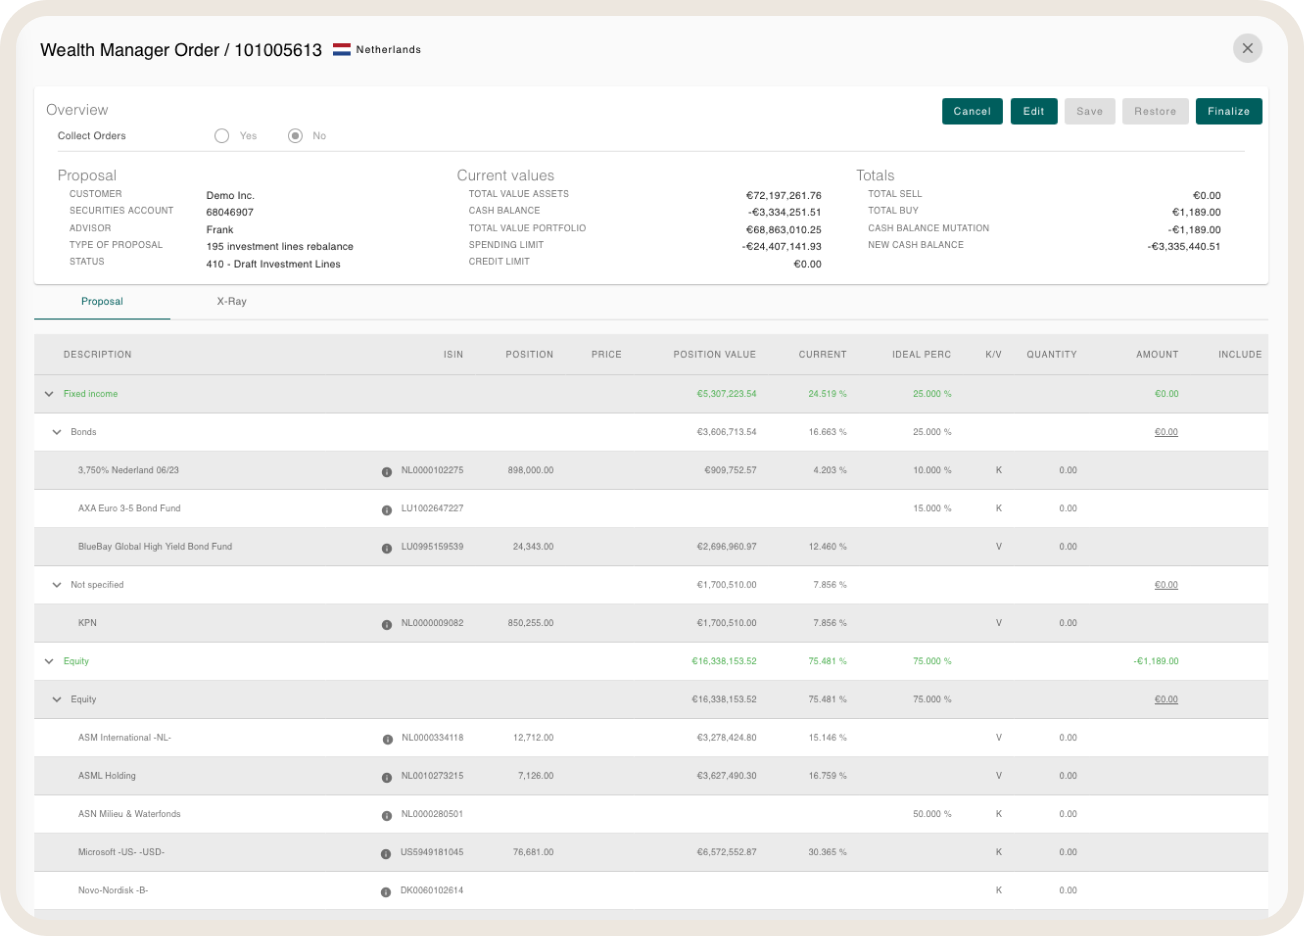The width and height of the screenshot is (1304, 936).
Task: Click position value €2,696,960.97
Action: pos(727,547)
